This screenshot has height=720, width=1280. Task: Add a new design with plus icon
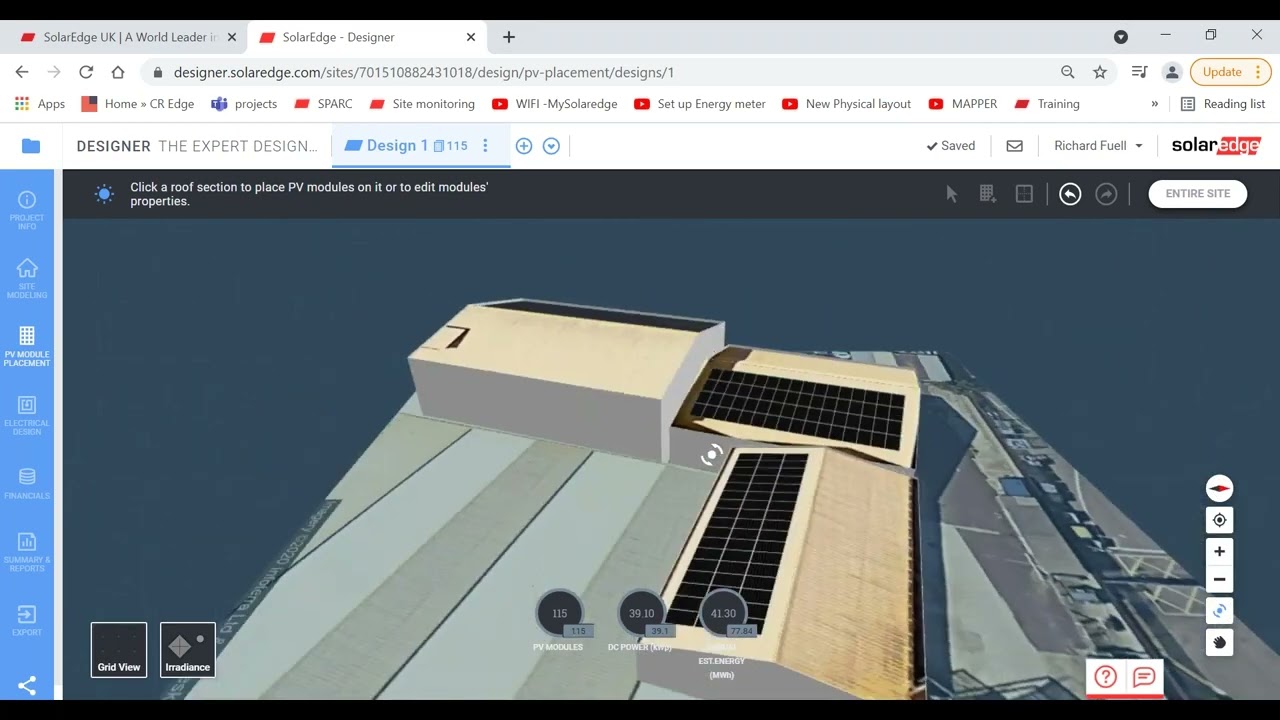(x=523, y=146)
